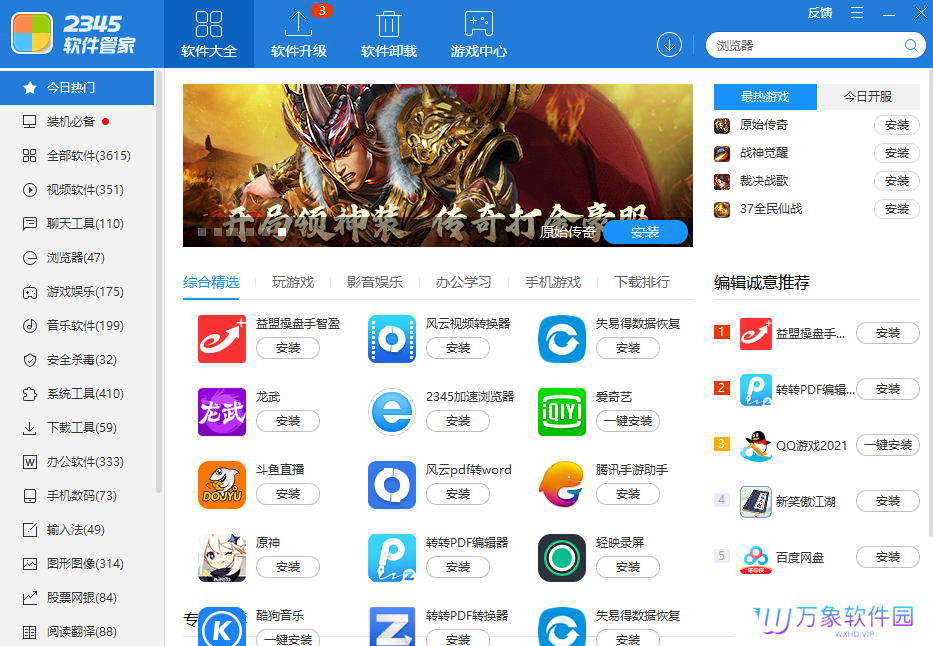Switch to the 手机游戏 tab

click(553, 282)
